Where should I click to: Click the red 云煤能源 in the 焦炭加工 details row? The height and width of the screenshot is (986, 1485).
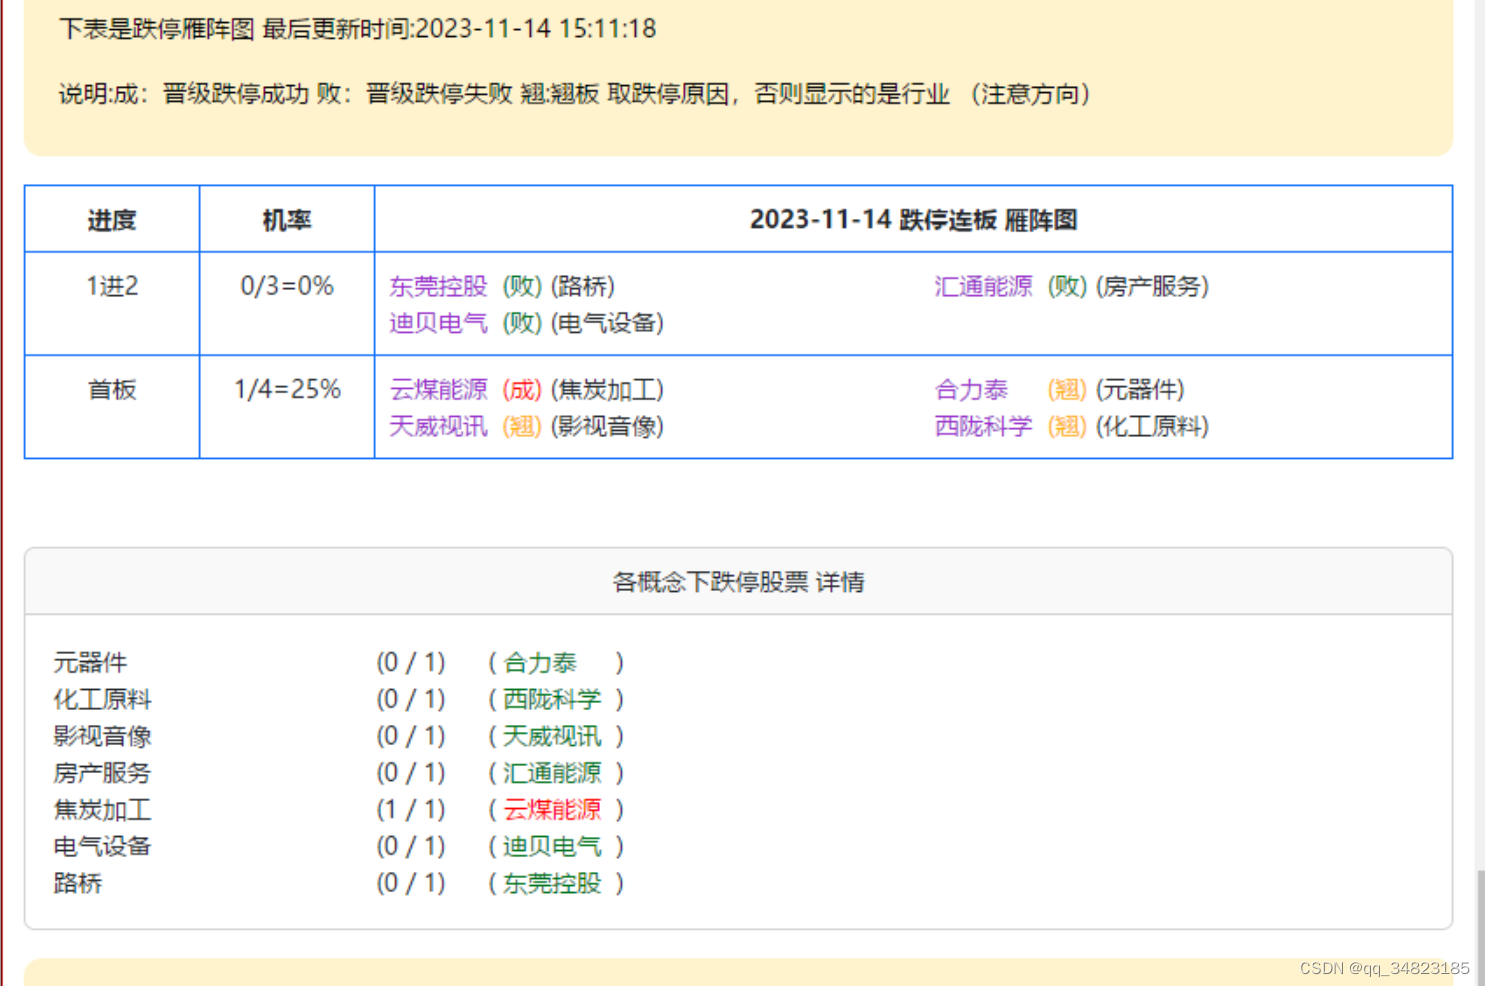552,810
